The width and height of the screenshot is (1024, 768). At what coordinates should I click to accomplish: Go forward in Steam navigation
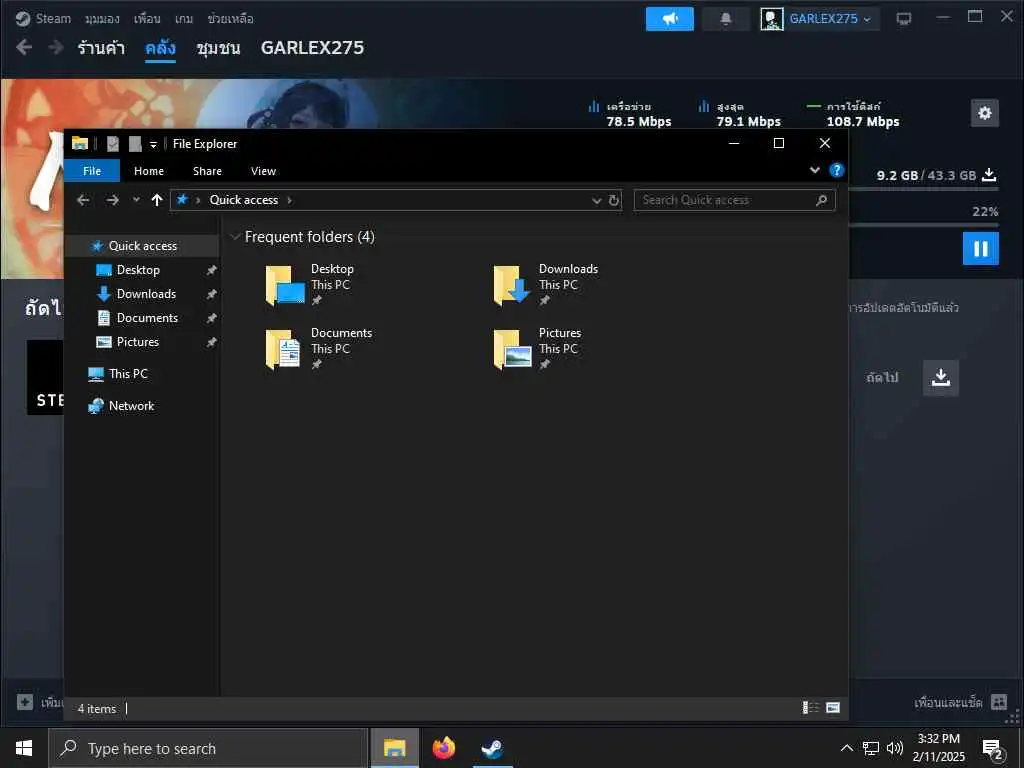(x=56, y=47)
